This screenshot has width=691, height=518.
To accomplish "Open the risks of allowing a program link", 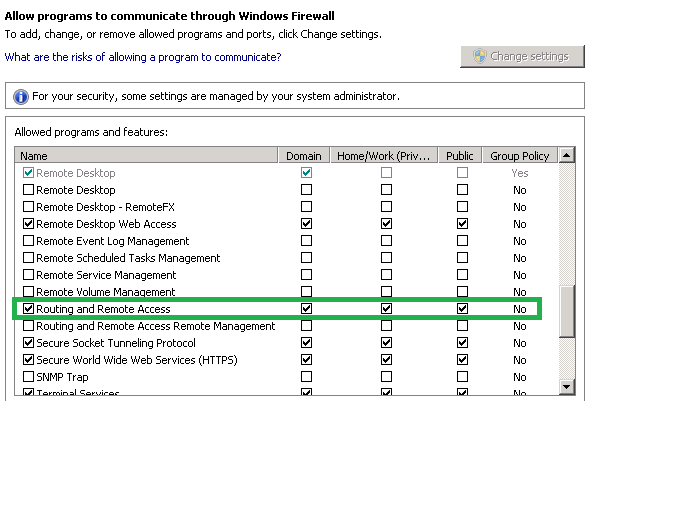I will pyautogui.click(x=143, y=57).
